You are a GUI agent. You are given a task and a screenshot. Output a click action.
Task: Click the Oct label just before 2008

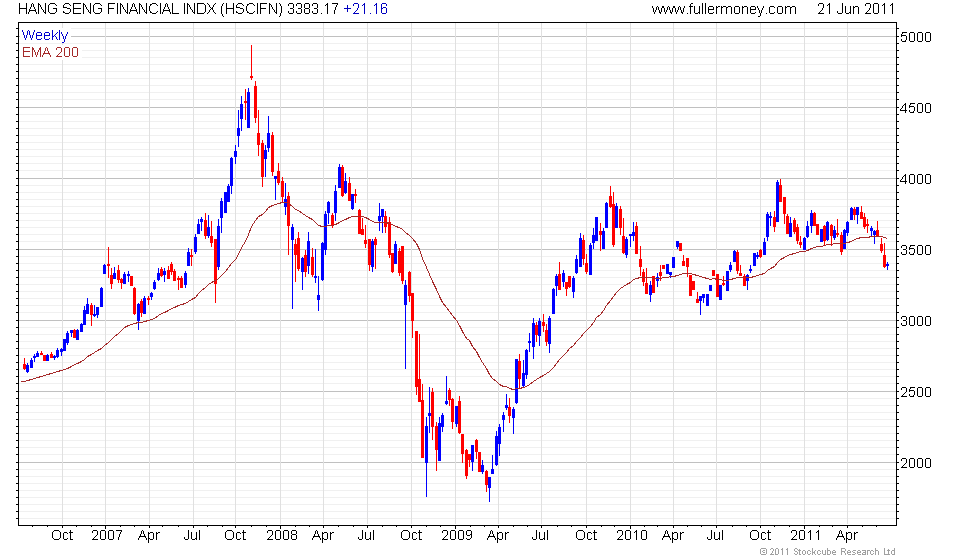(235, 536)
